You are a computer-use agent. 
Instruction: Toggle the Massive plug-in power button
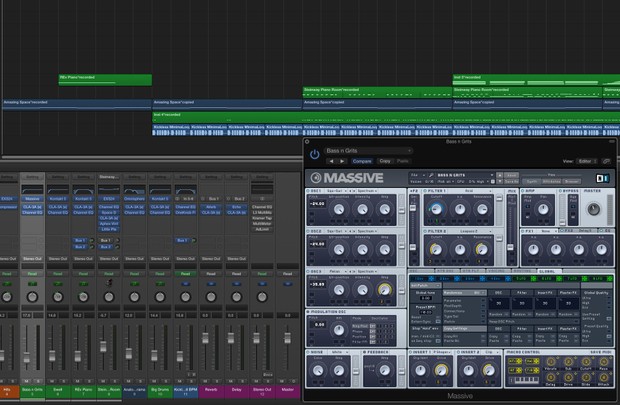click(x=314, y=154)
